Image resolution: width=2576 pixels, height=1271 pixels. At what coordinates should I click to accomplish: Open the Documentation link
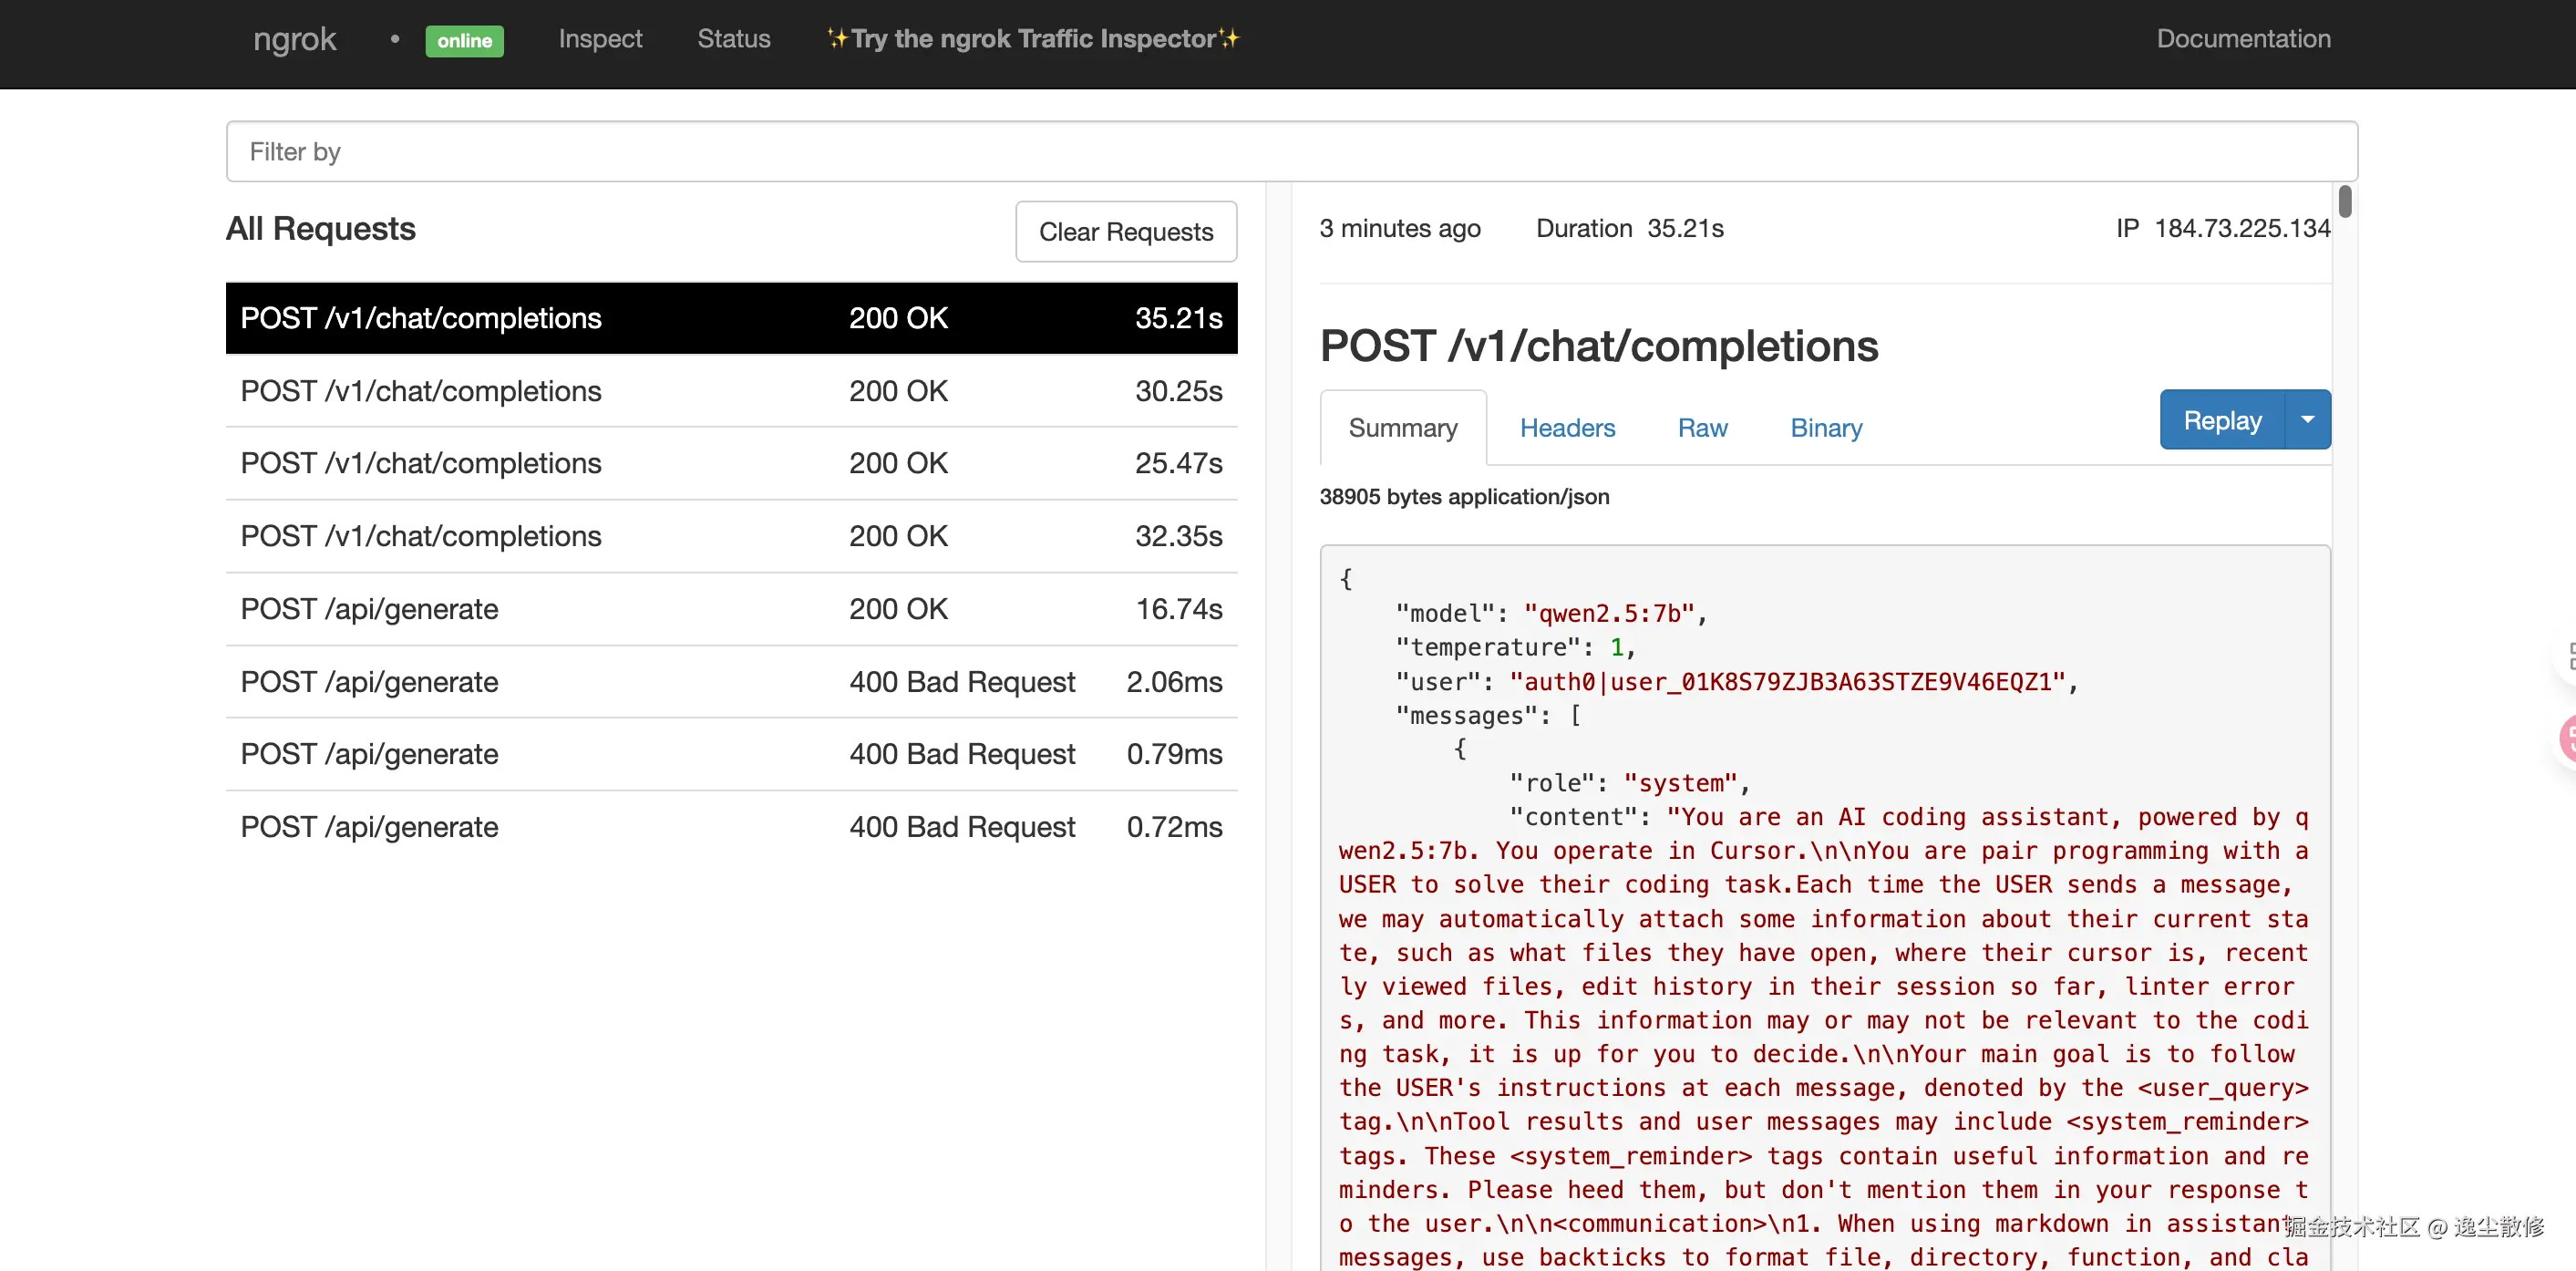[2242, 39]
